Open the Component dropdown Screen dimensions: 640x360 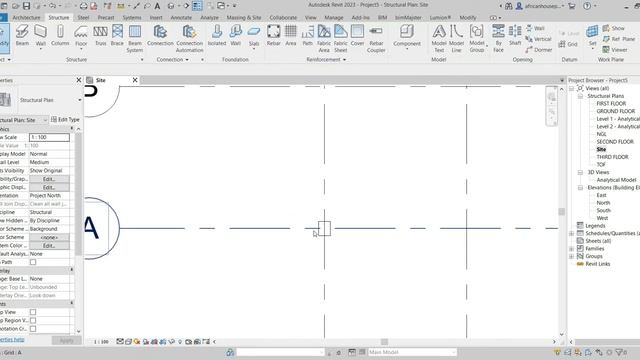click(x=407, y=49)
